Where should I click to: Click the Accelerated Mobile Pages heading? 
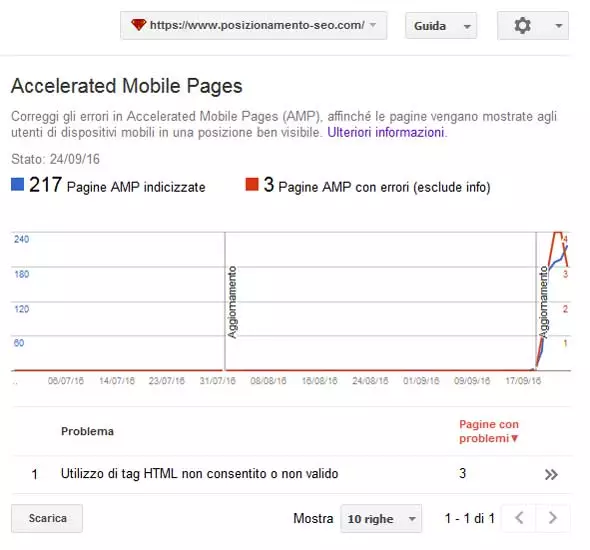[x=127, y=86]
